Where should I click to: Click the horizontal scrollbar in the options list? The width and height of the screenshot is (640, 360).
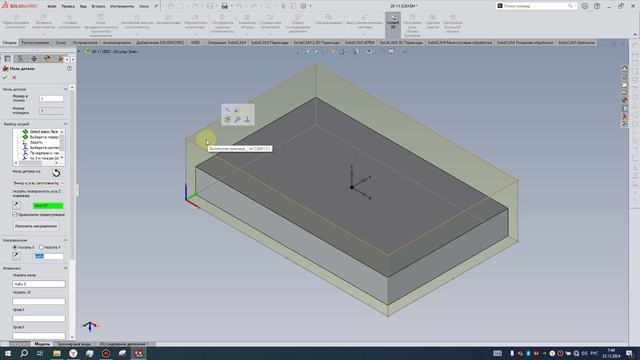click(31, 163)
